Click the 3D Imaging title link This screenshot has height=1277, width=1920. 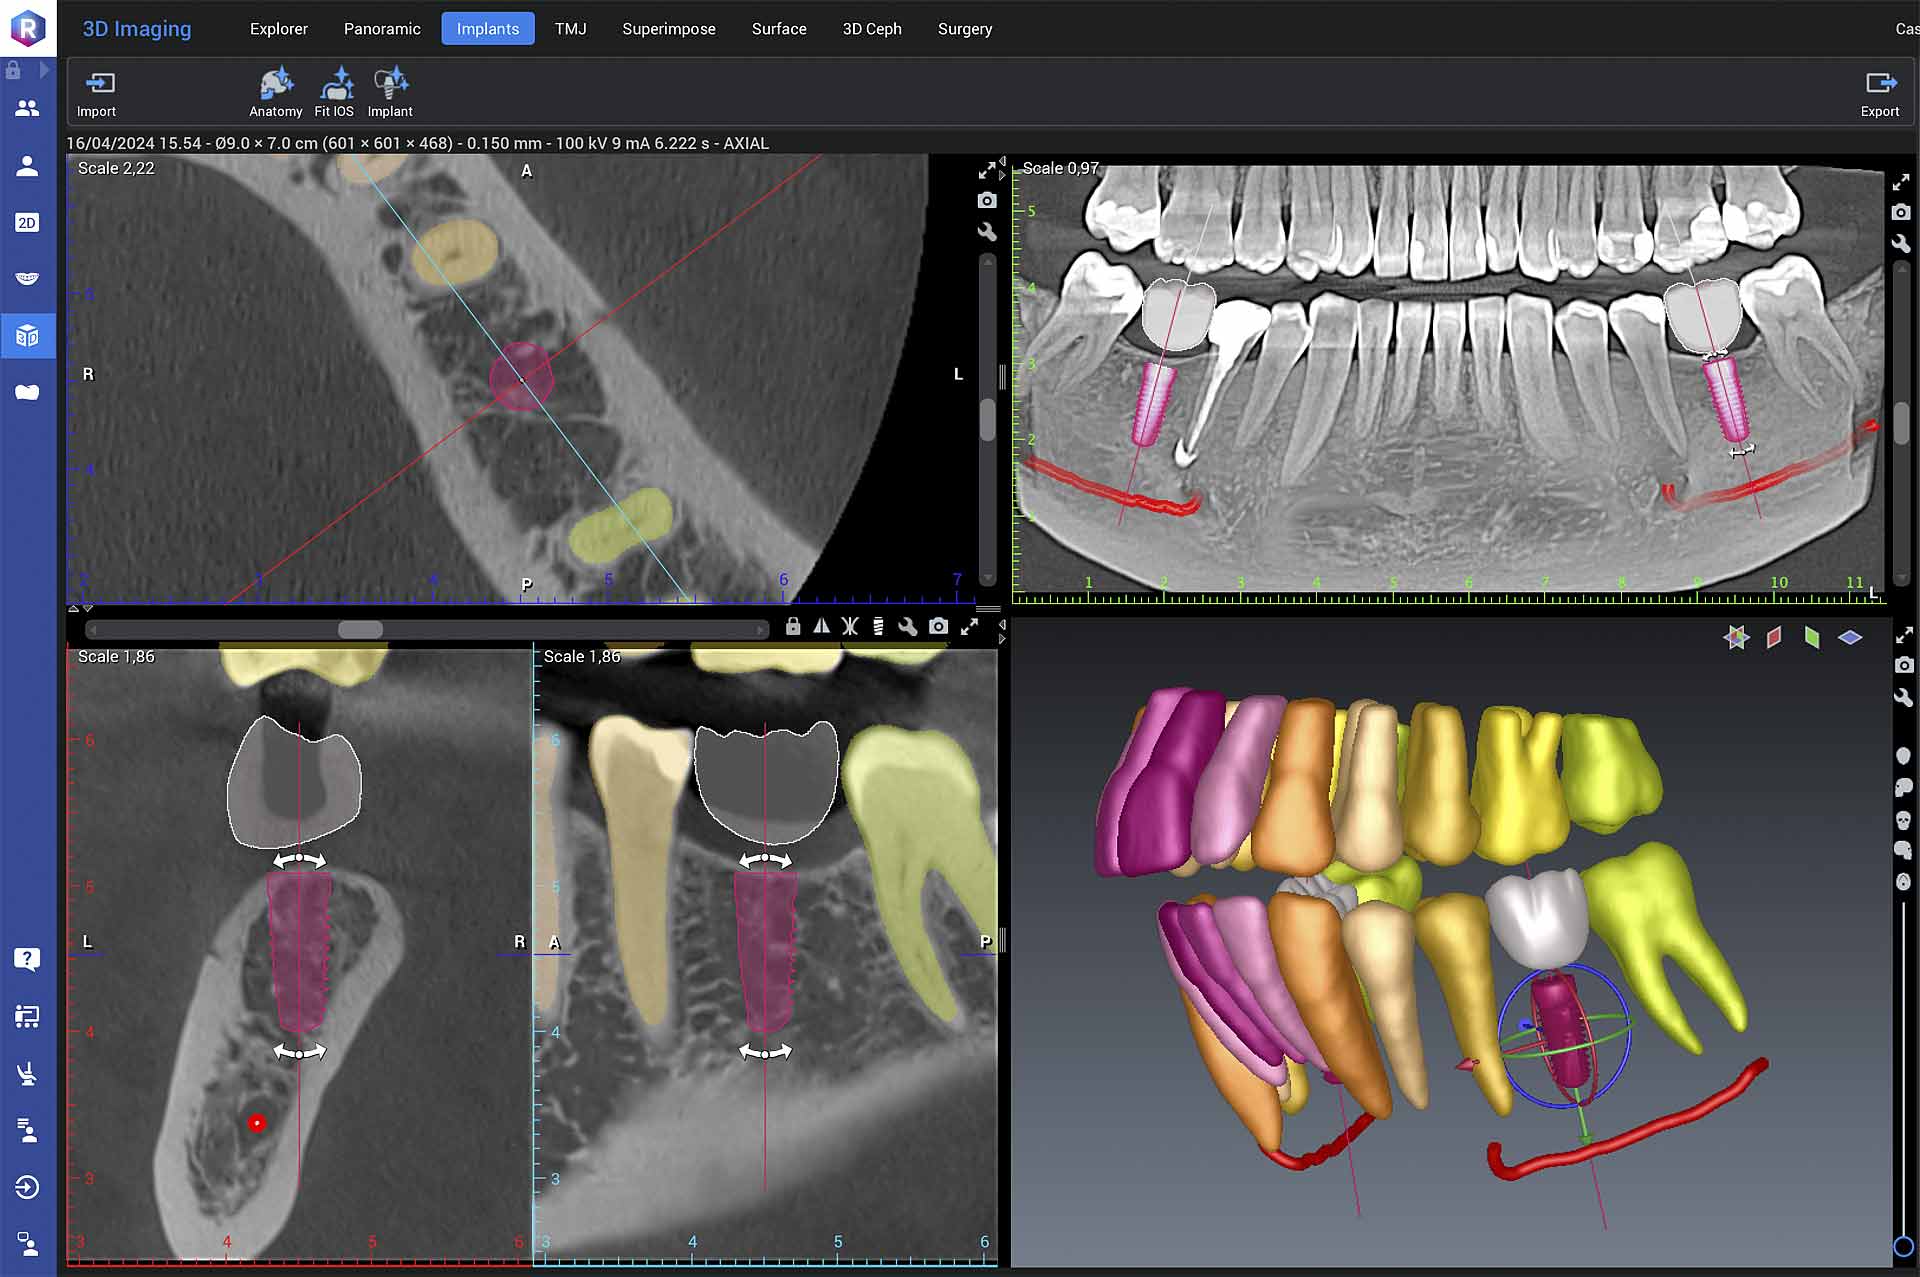coord(137,29)
